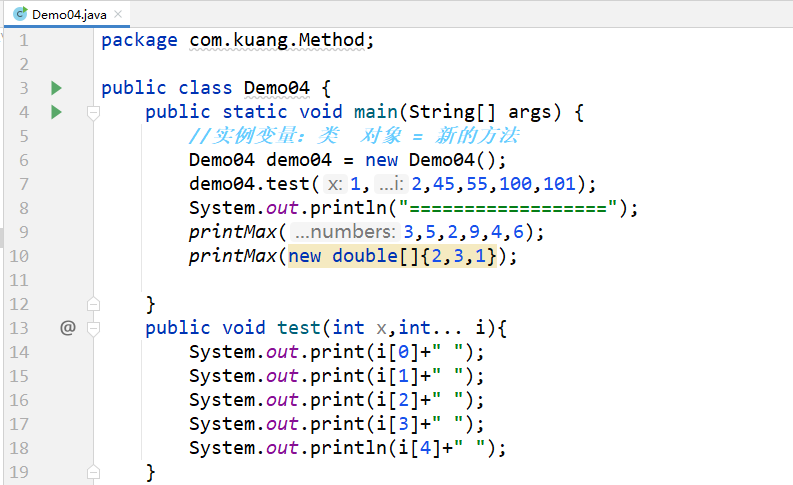The image size is (793, 485).
Task: Click the x: parameter hint on line 7
Action: [x=335, y=184]
